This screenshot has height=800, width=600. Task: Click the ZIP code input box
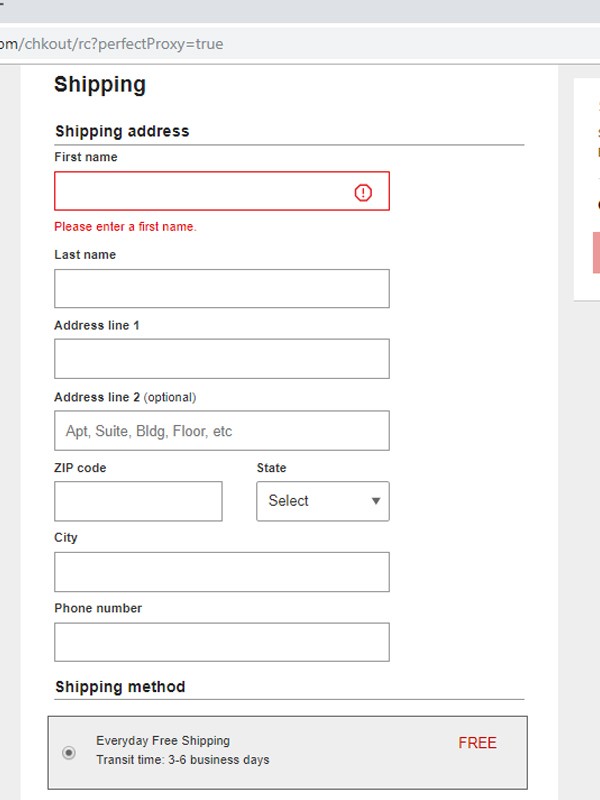pyautogui.click(x=138, y=501)
